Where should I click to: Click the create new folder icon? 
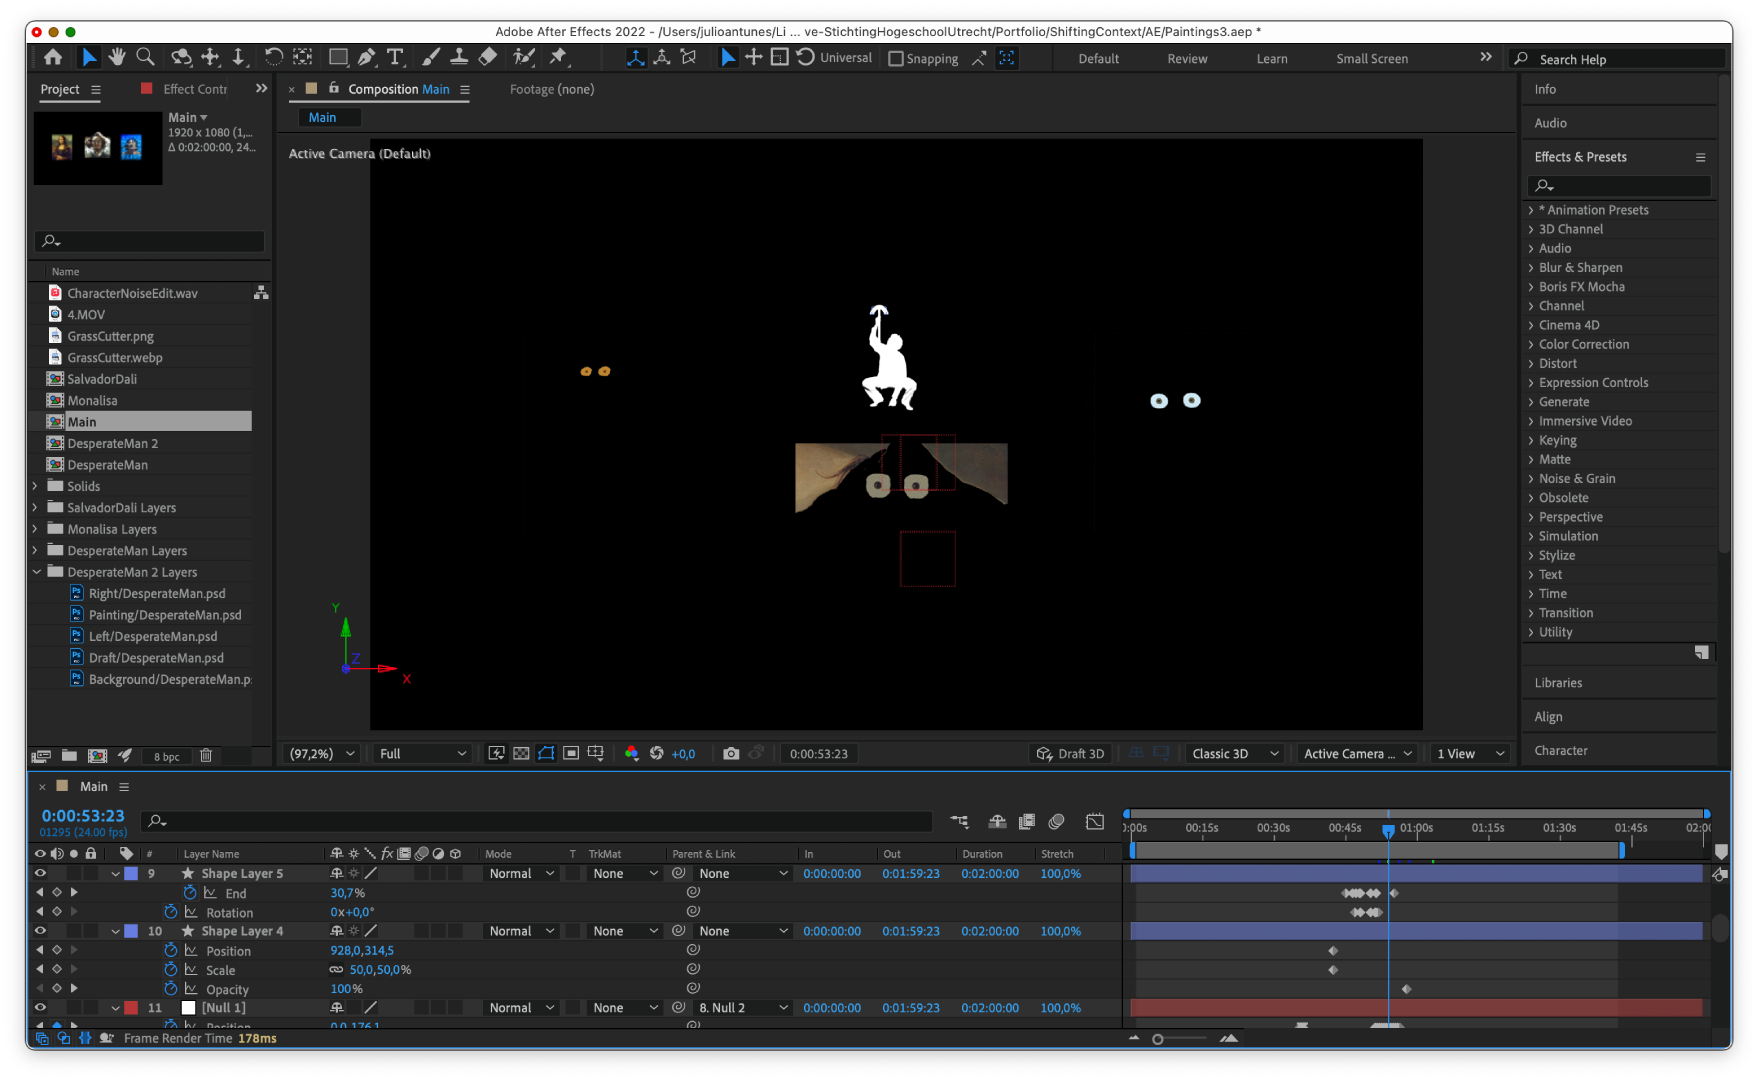pyautogui.click(x=69, y=756)
